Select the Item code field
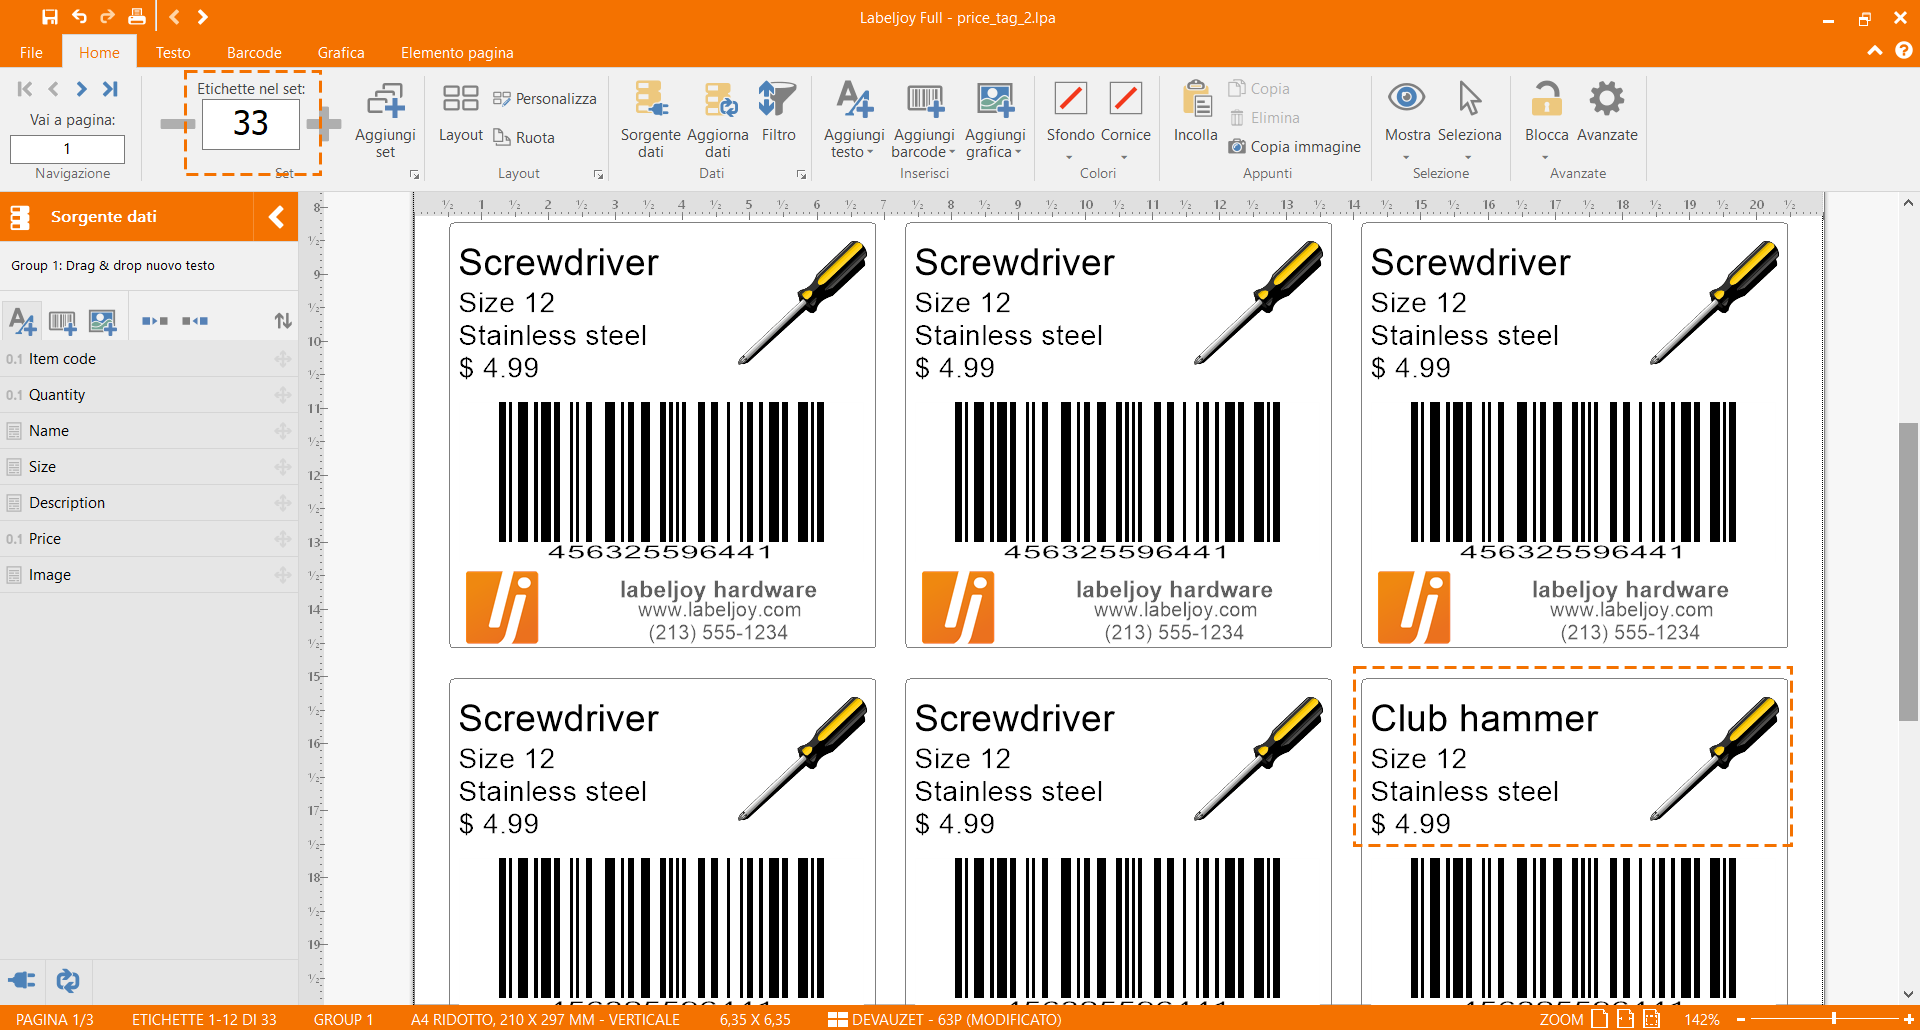 tap(149, 359)
